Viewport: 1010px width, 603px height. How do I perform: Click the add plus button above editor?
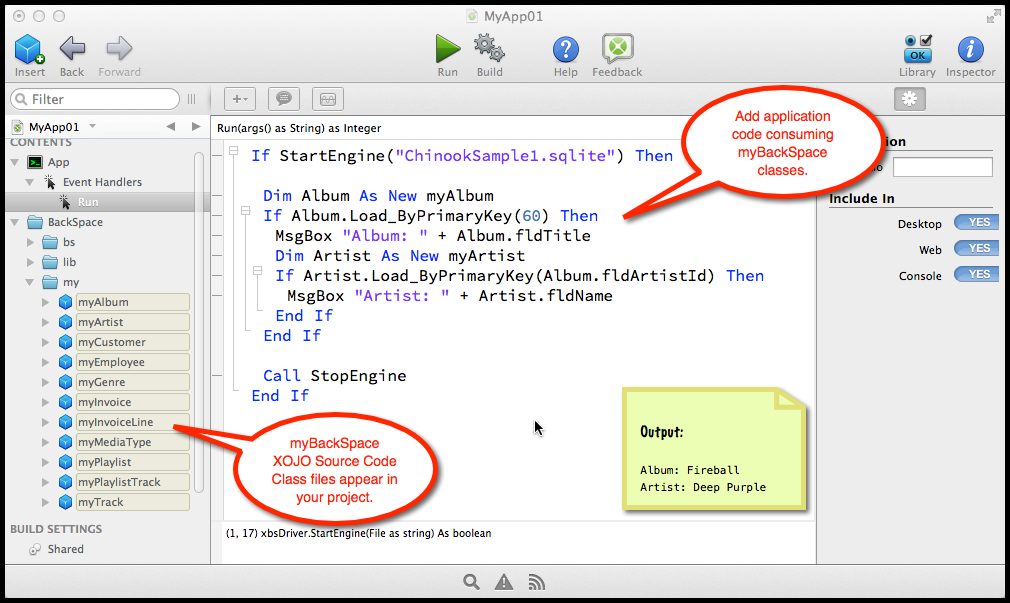click(240, 99)
